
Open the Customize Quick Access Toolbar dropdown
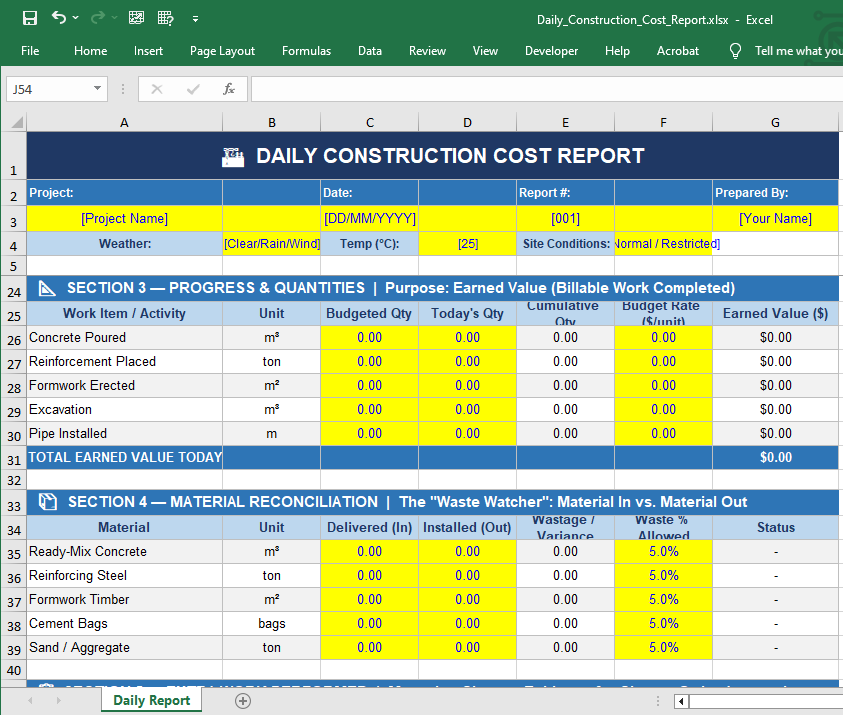coord(195,18)
